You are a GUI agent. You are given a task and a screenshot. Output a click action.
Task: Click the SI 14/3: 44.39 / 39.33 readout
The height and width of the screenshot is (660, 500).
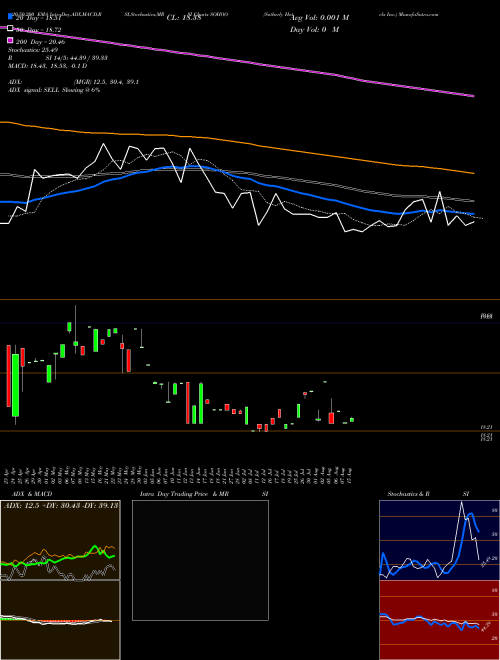[x=77, y=58]
